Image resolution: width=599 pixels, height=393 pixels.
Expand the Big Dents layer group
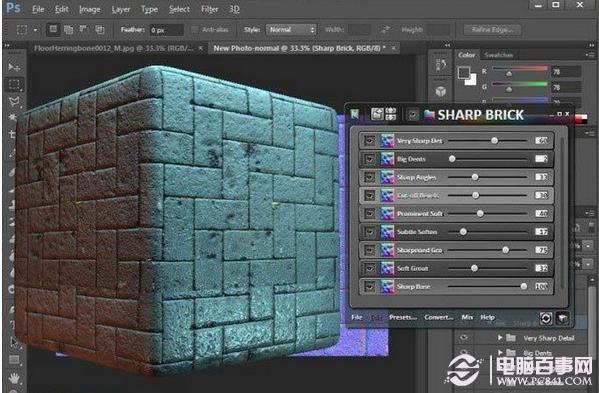[500, 352]
